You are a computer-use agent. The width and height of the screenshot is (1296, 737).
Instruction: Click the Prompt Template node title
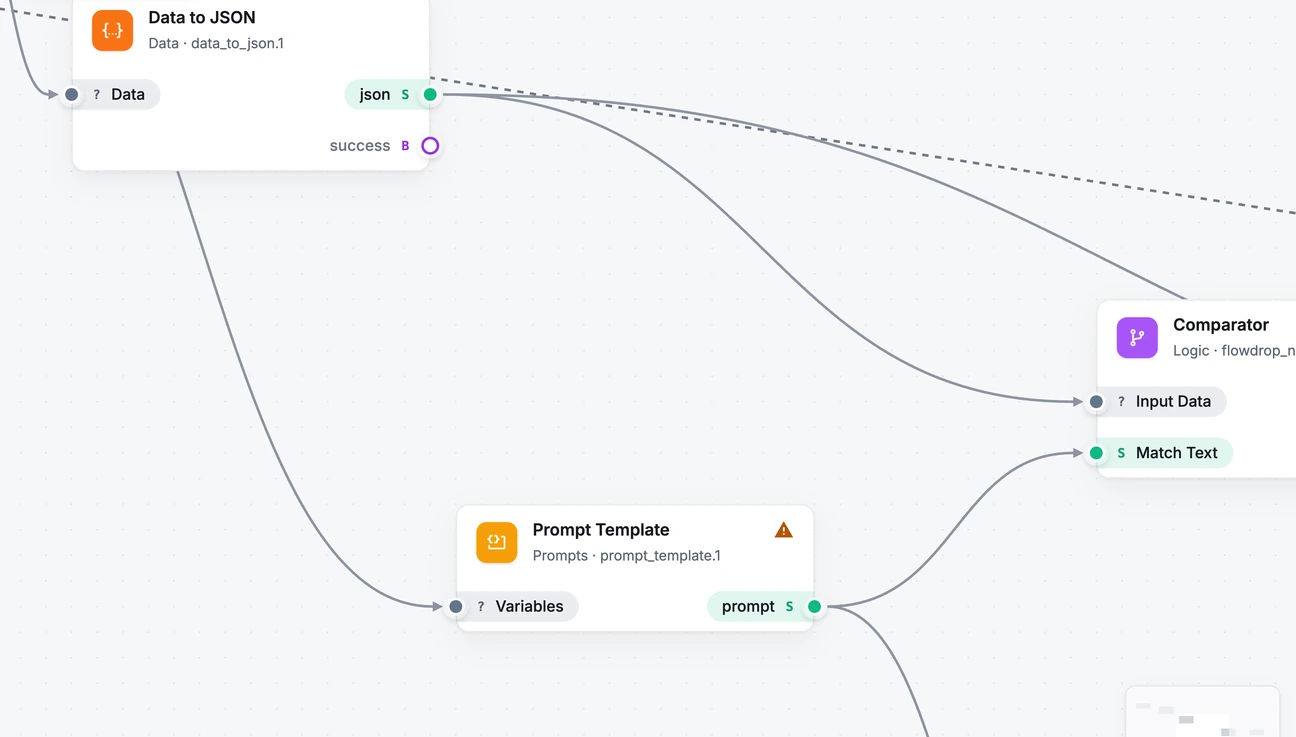coord(601,530)
